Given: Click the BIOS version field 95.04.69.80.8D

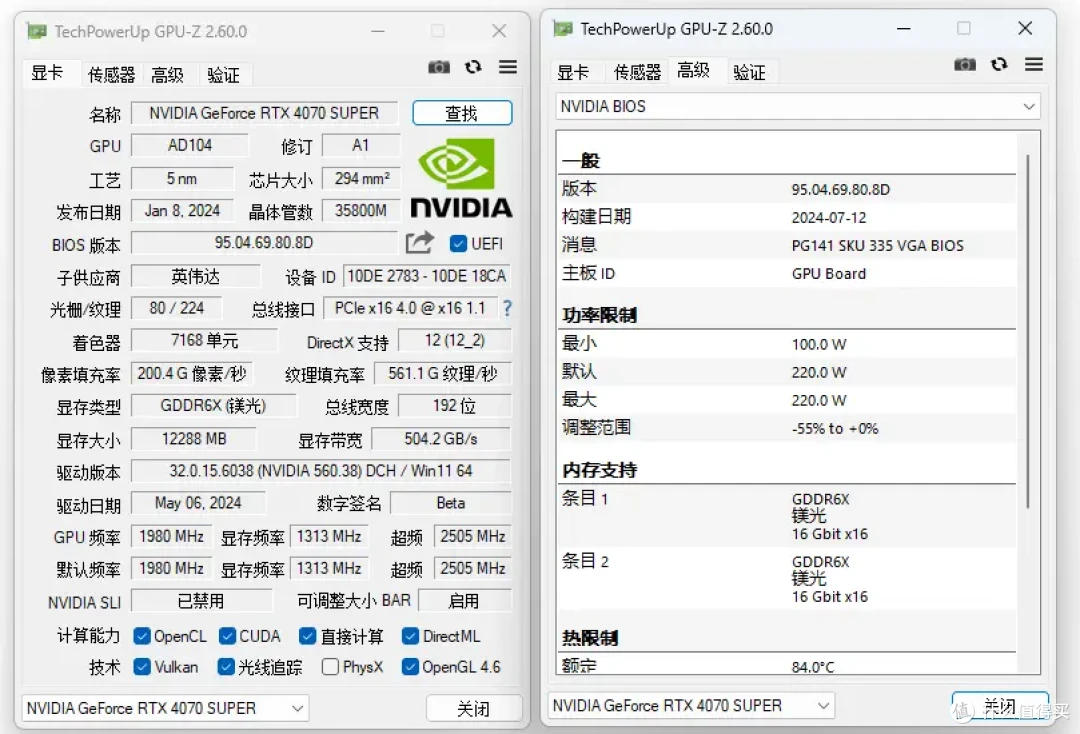Looking at the screenshot, I should (264, 242).
